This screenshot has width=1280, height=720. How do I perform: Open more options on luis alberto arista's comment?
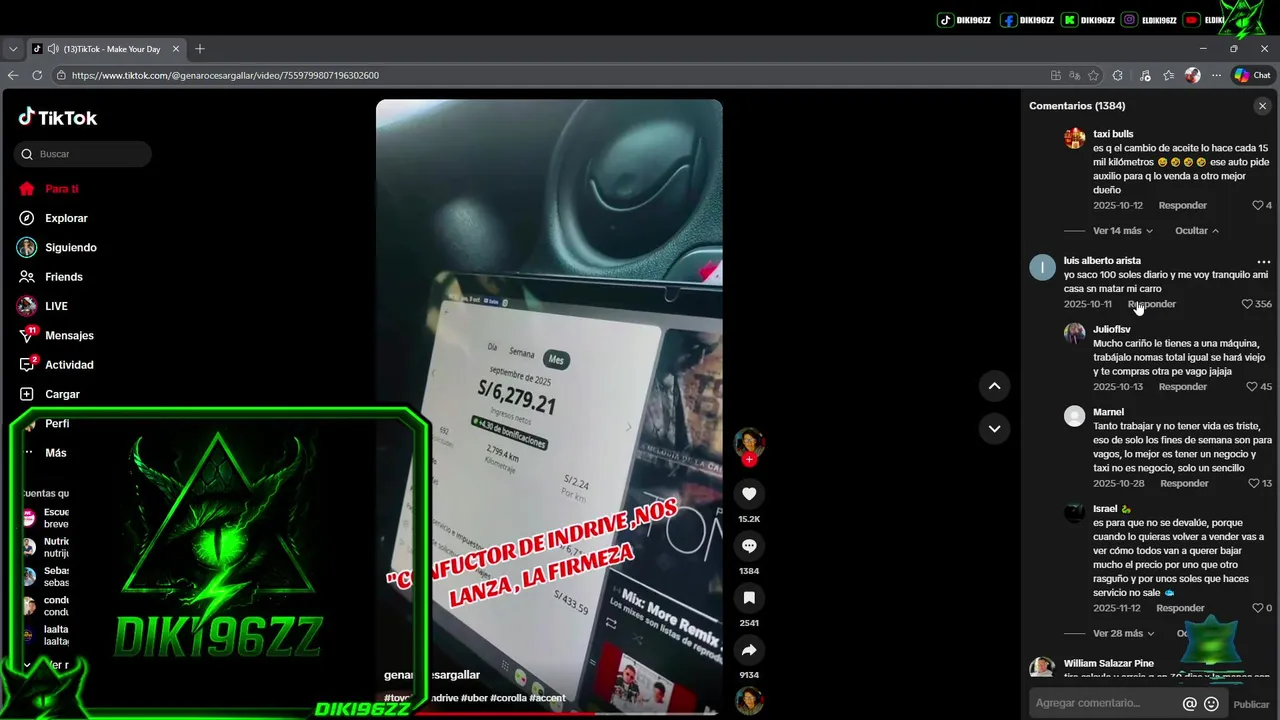point(1263,262)
